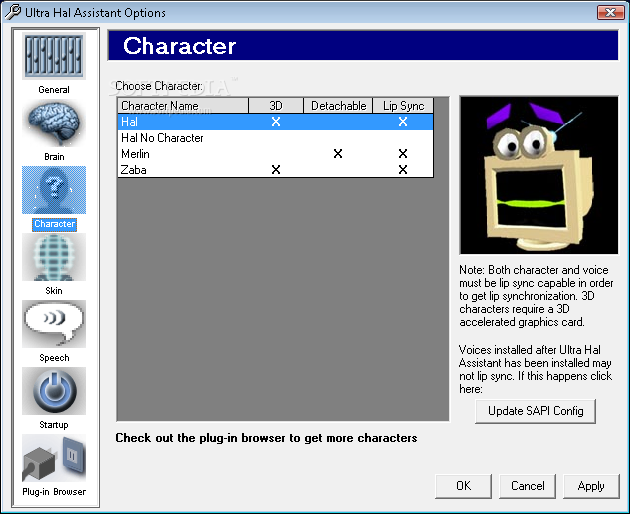This screenshot has height=514, width=630.
Task: Open the Skin settings icon
Action: (x=54, y=257)
